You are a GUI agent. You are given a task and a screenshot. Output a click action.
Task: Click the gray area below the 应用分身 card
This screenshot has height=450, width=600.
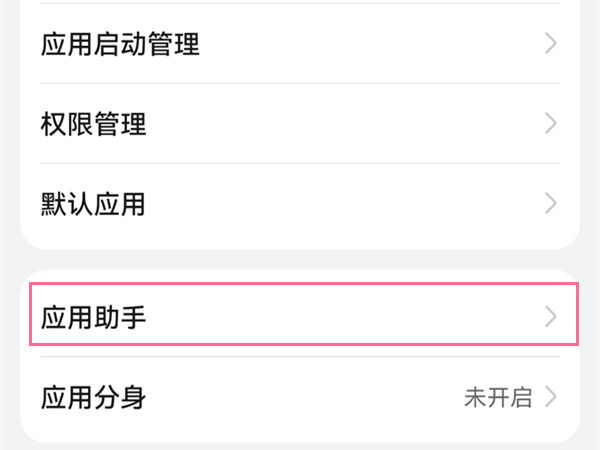300,446
